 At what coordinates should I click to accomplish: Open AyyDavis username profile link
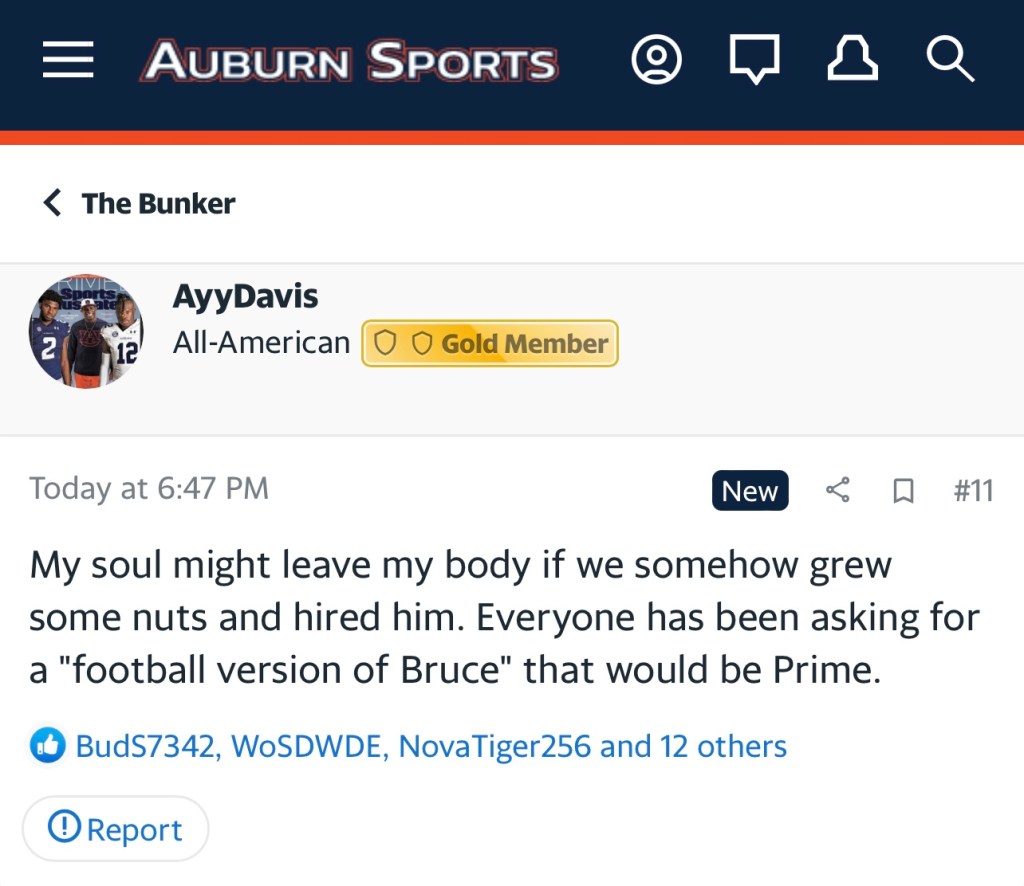pyautogui.click(x=245, y=296)
